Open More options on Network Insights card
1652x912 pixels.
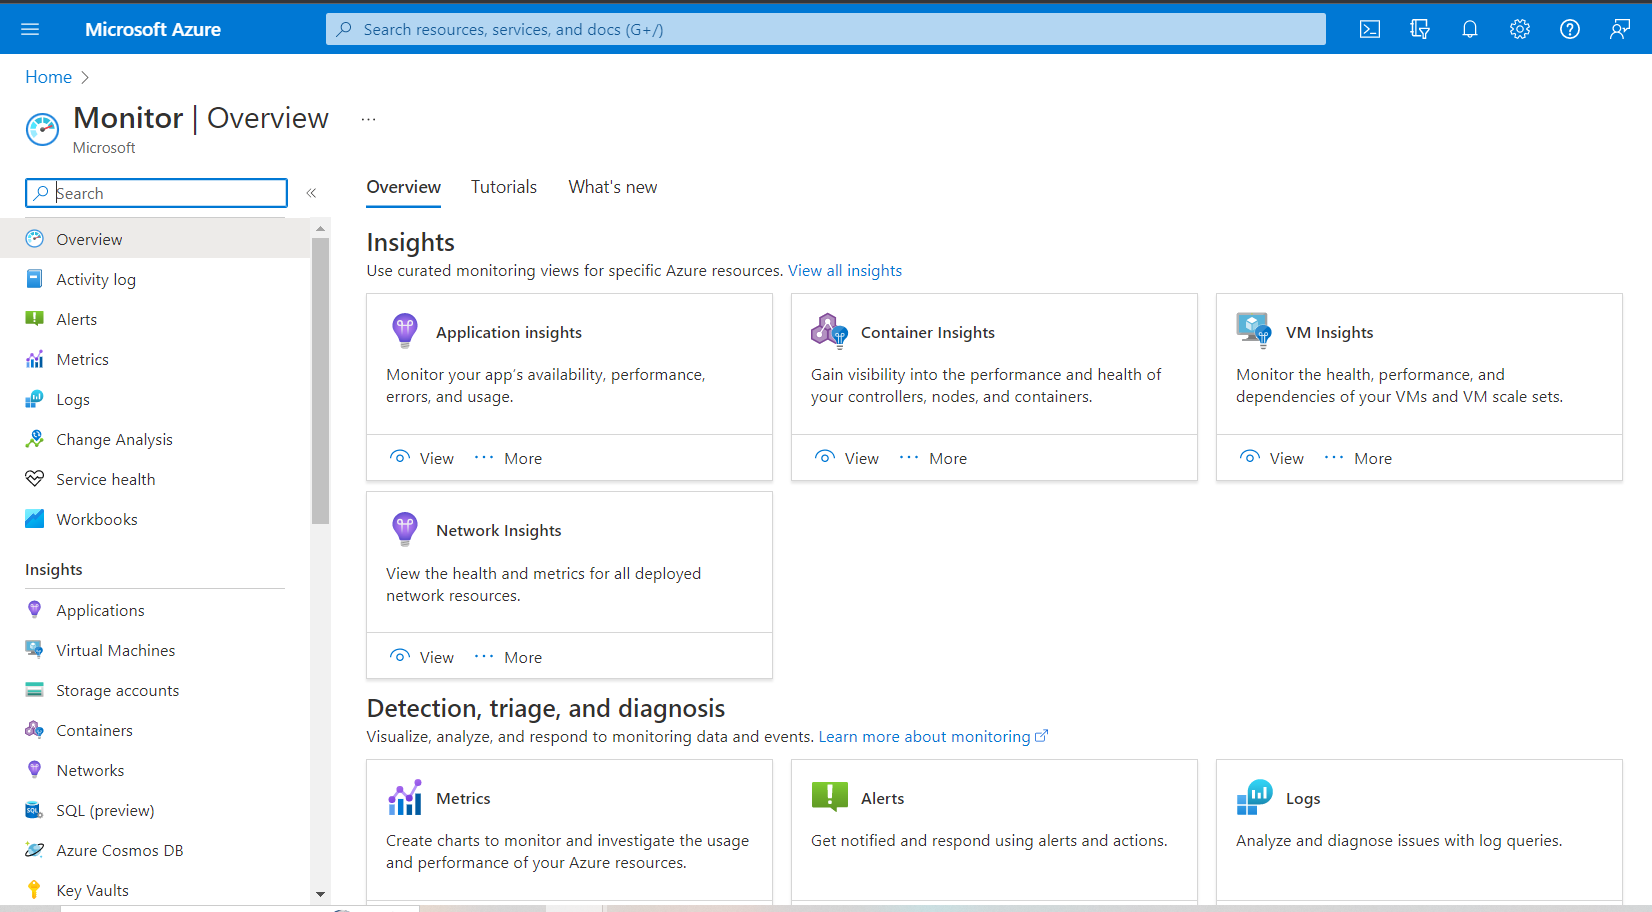click(508, 657)
